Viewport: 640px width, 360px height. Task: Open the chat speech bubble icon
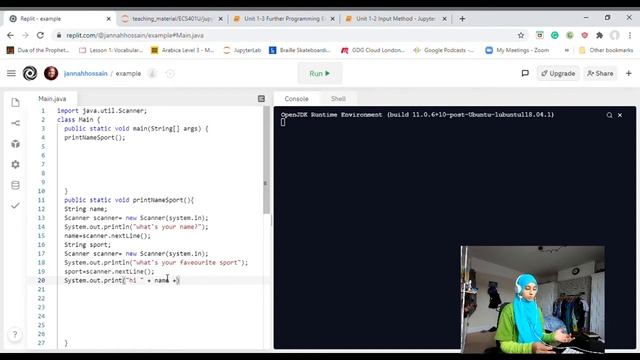[x=525, y=73]
